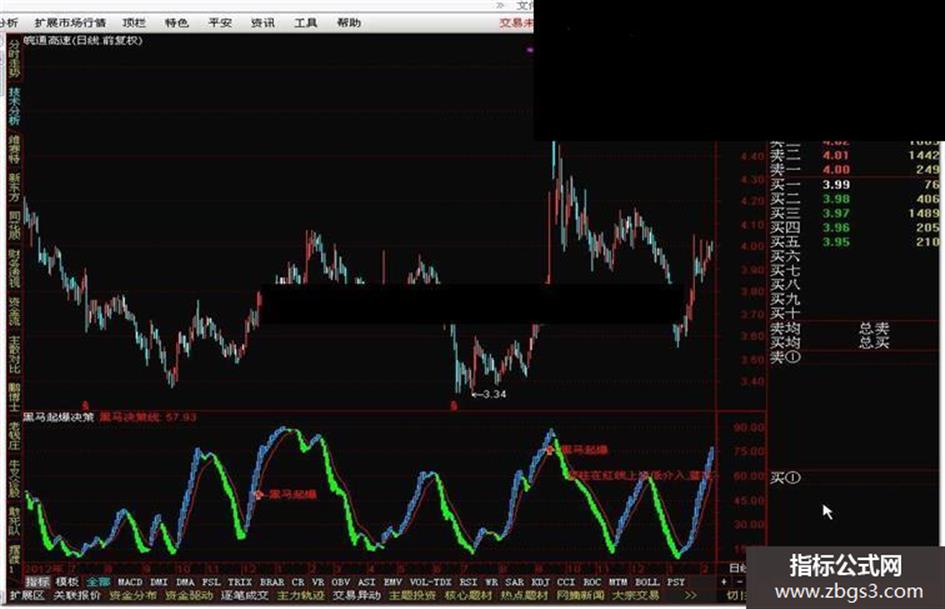Image resolution: width=945 pixels, height=609 pixels.
Task: Open the 工具 menu
Action: click(x=306, y=23)
